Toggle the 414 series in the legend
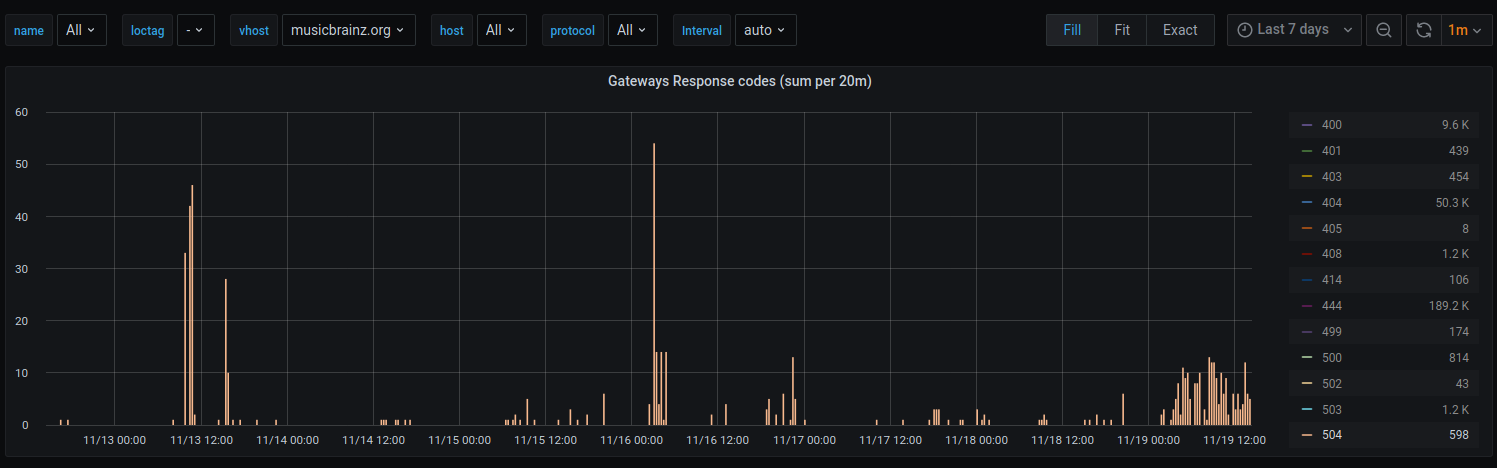 (x=1332, y=280)
